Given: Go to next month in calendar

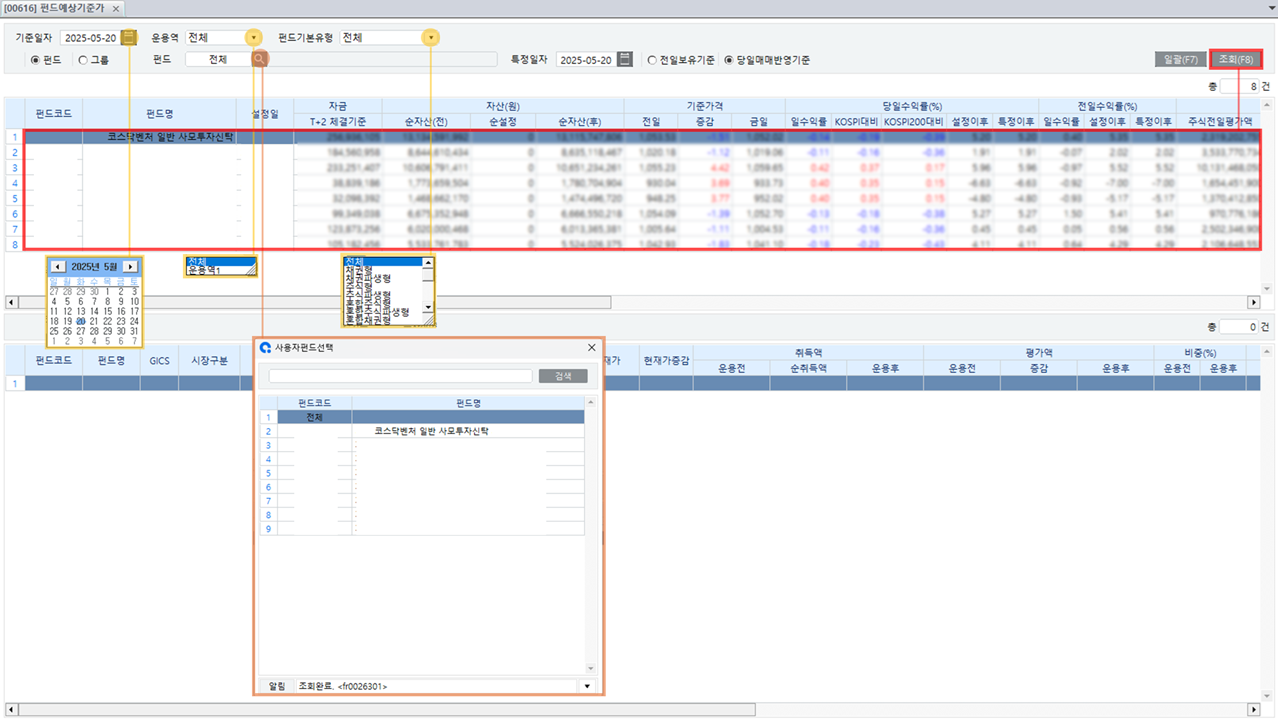Looking at the screenshot, I should [130, 267].
